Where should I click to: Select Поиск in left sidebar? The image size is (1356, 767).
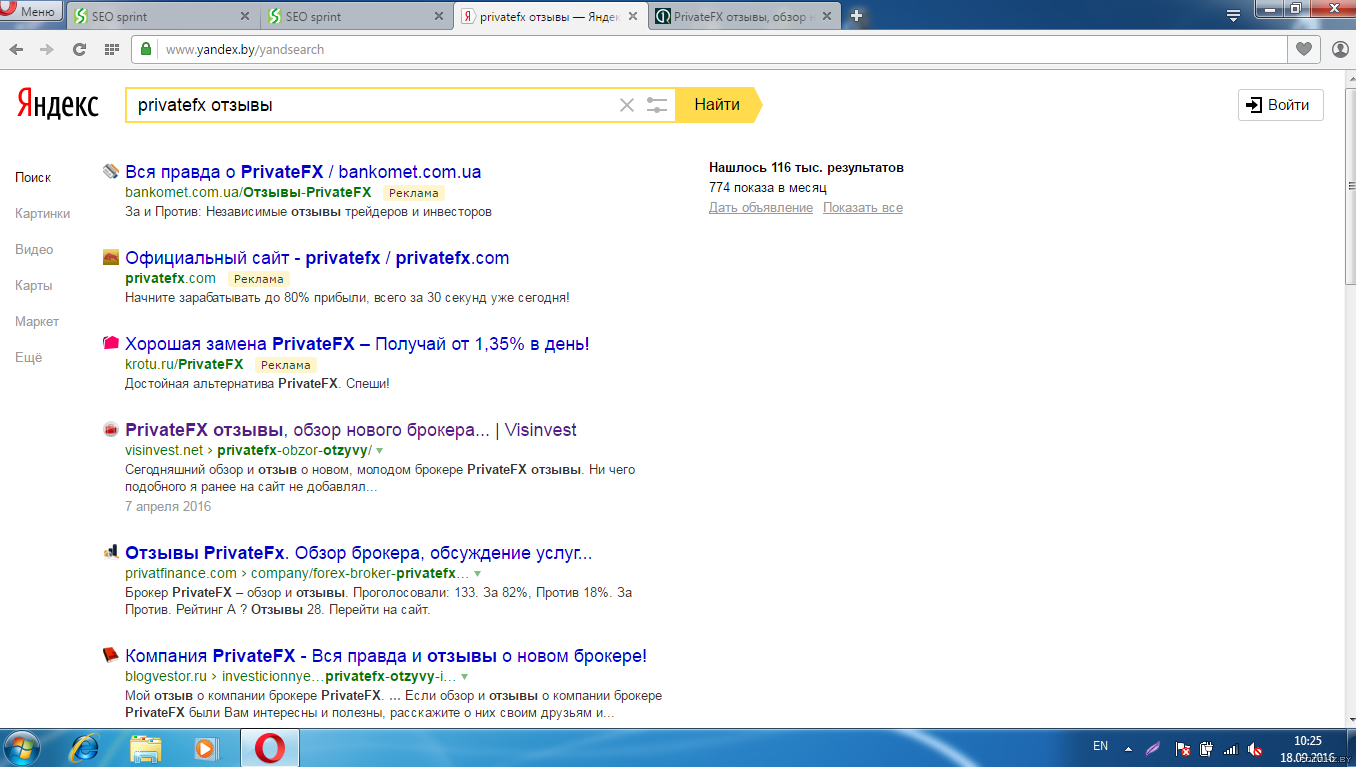pyautogui.click(x=33, y=177)
